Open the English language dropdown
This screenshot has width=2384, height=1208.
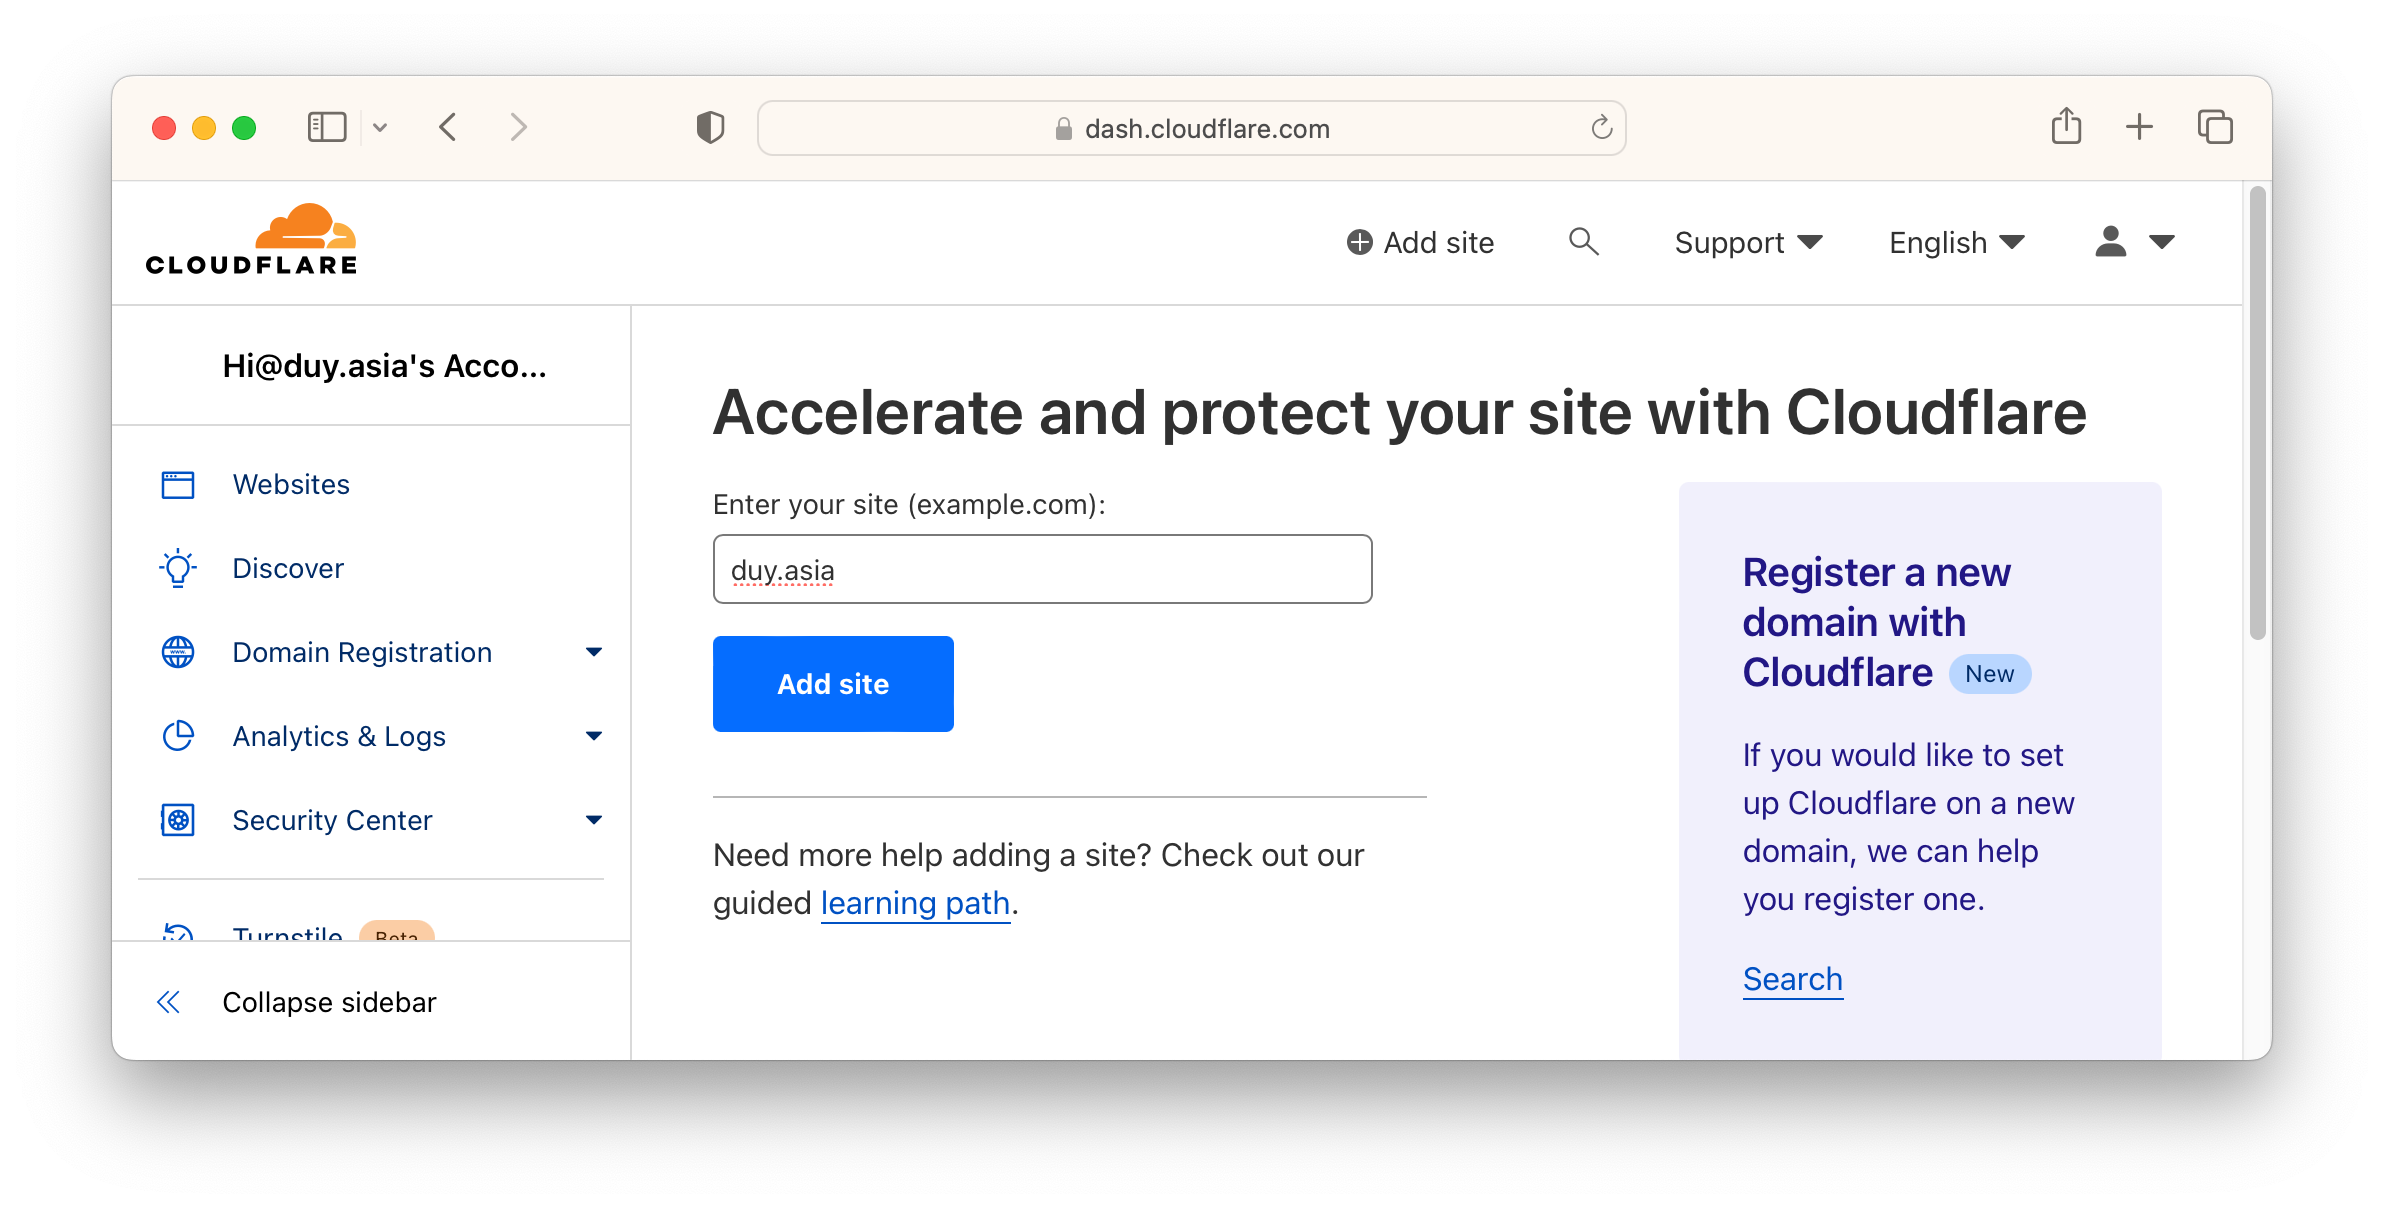[1955, 241]
